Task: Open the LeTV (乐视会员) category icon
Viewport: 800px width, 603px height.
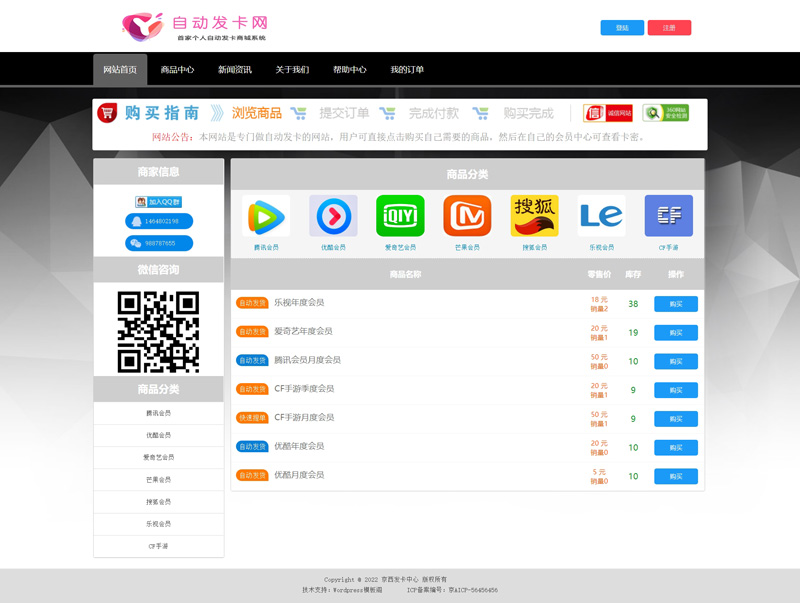Action: pyautogui.click(x=601, y=215)
